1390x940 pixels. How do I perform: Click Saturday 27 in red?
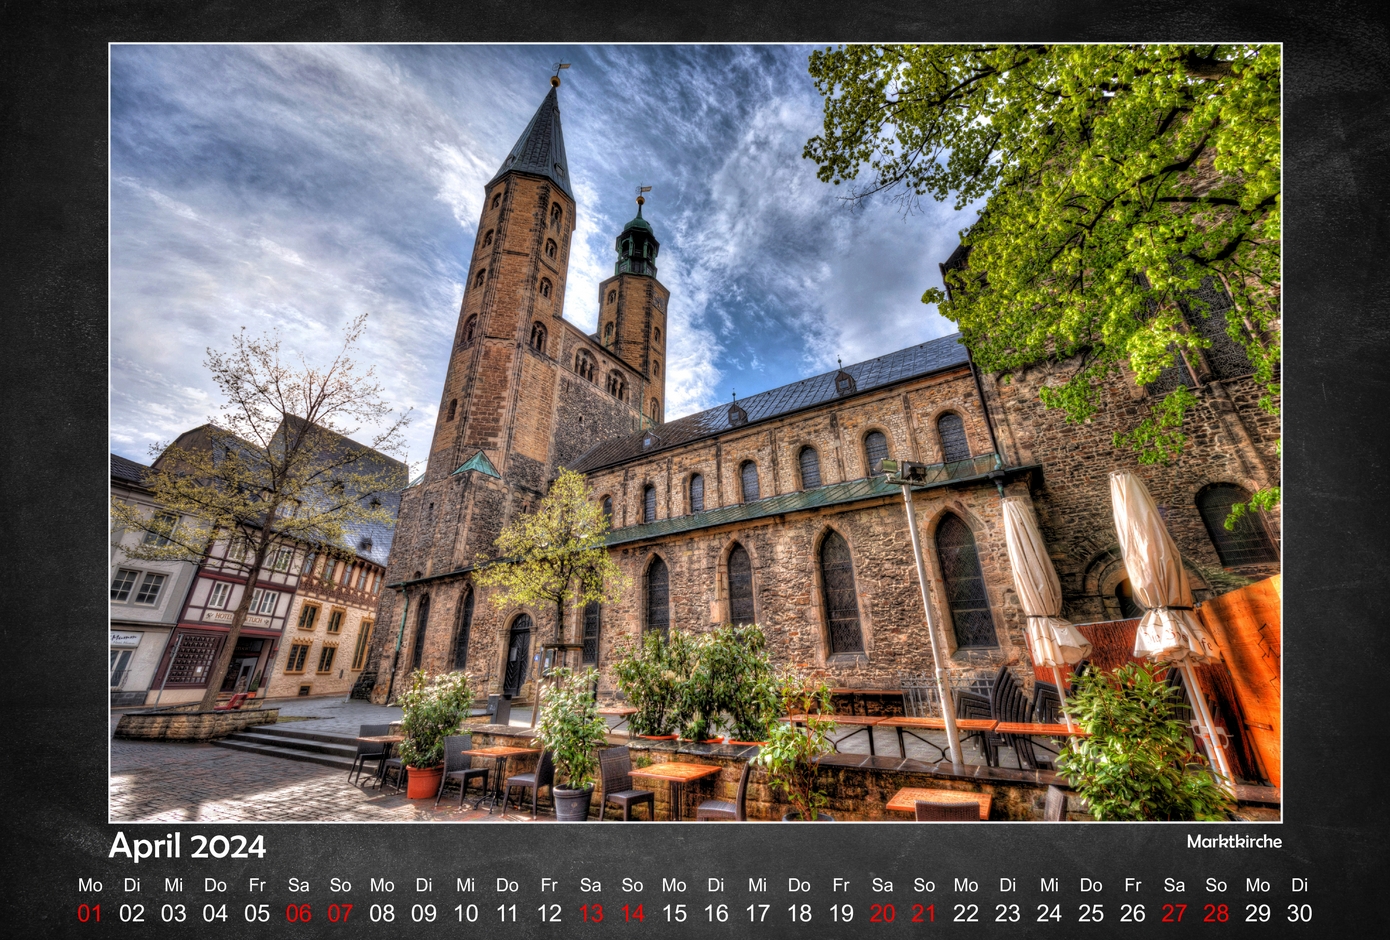(x=1174, y=912)
